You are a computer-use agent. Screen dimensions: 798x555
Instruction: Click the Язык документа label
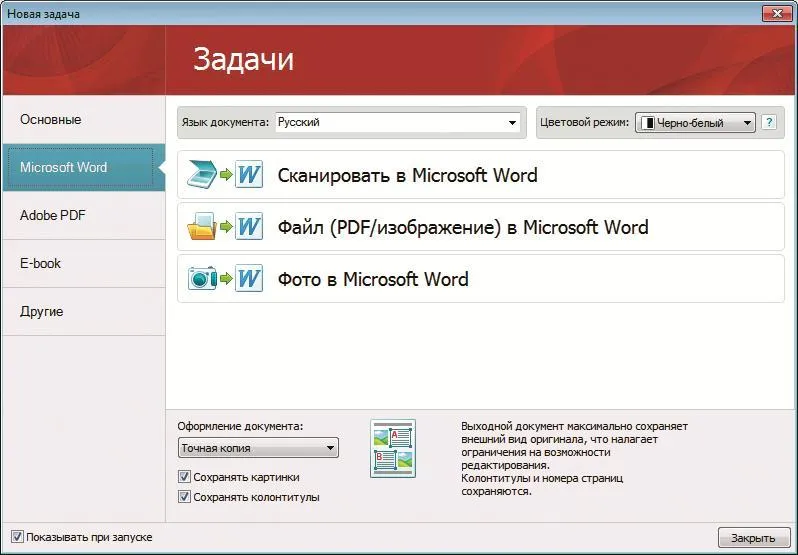click(225, 122)
